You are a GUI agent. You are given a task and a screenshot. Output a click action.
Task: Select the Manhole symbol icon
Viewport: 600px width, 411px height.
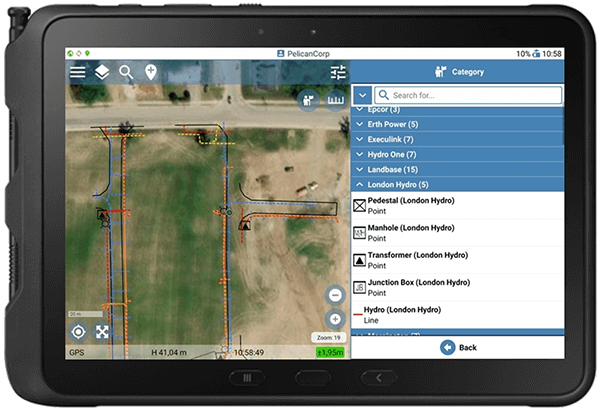coord(359,233)
